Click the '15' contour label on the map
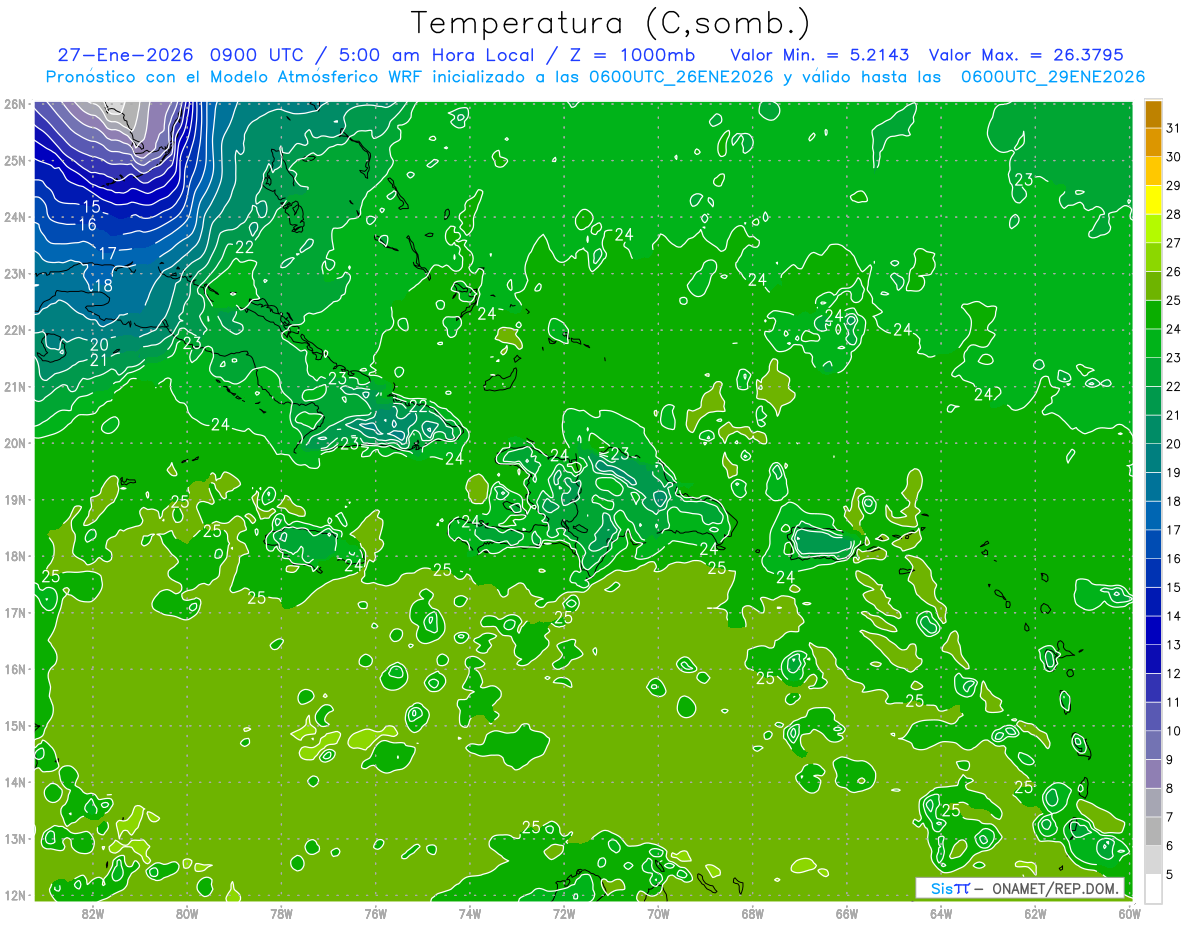 tap(91, 207)
